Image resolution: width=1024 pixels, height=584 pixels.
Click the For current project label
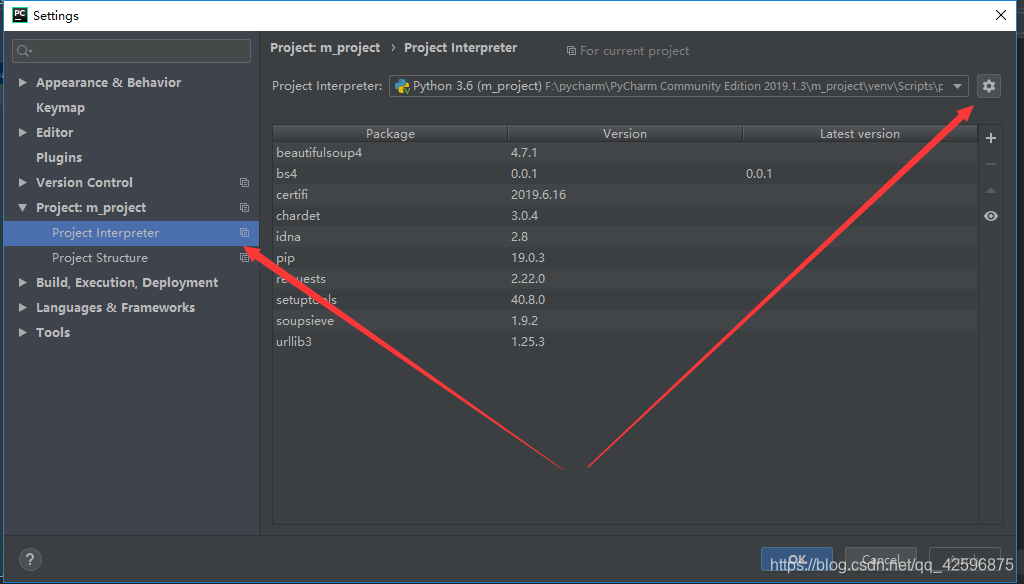tap(634, 51)
